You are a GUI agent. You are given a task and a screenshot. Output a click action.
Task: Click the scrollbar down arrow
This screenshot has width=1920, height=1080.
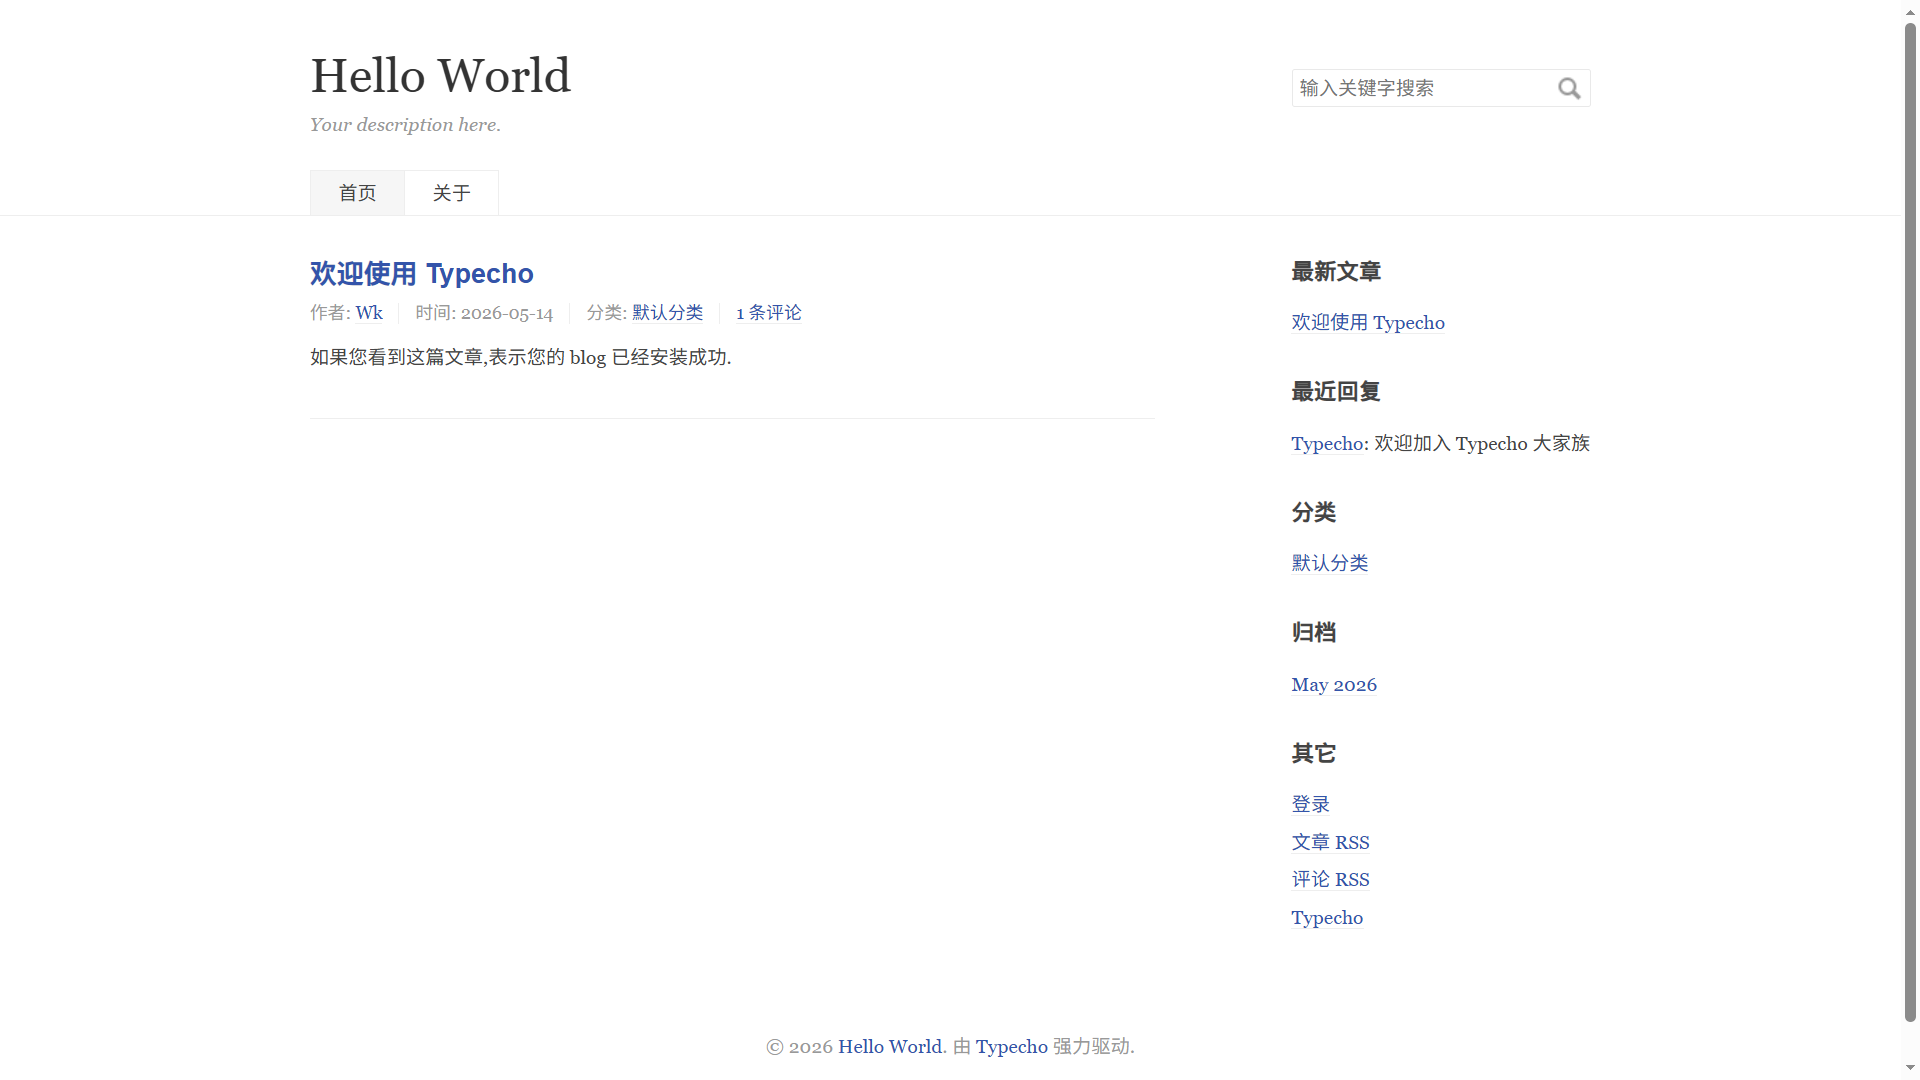(1910, 1069)
